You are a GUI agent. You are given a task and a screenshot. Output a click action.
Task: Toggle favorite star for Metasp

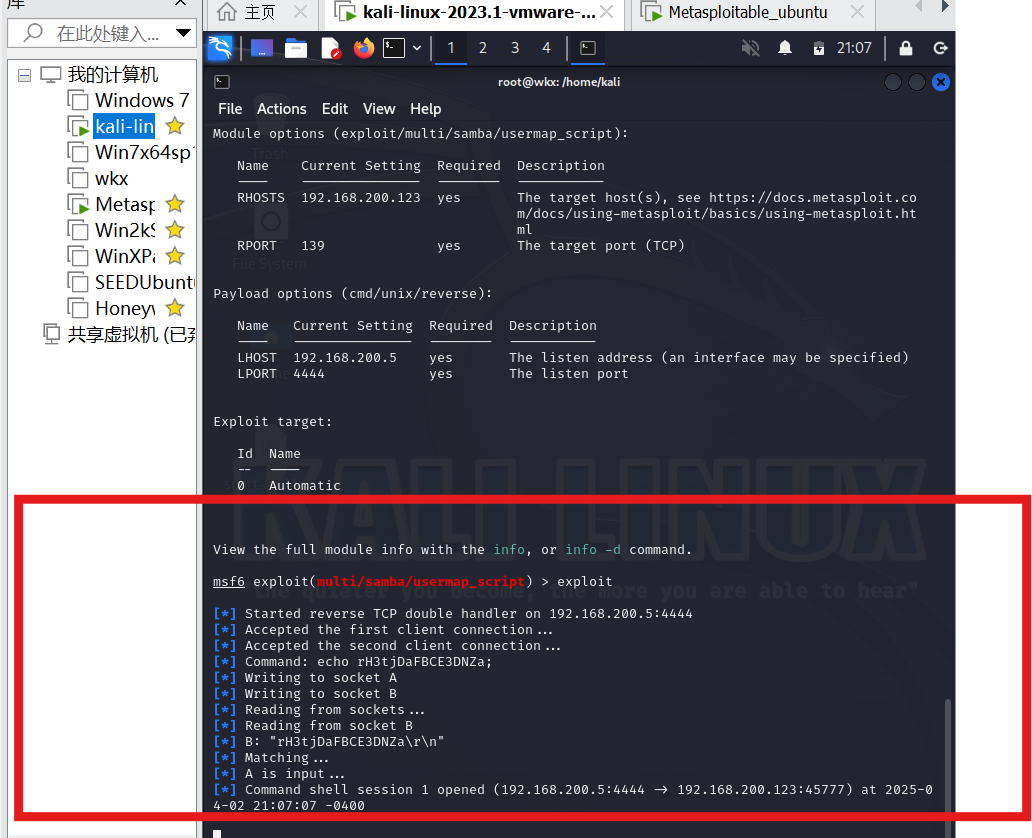click(174, 204)
